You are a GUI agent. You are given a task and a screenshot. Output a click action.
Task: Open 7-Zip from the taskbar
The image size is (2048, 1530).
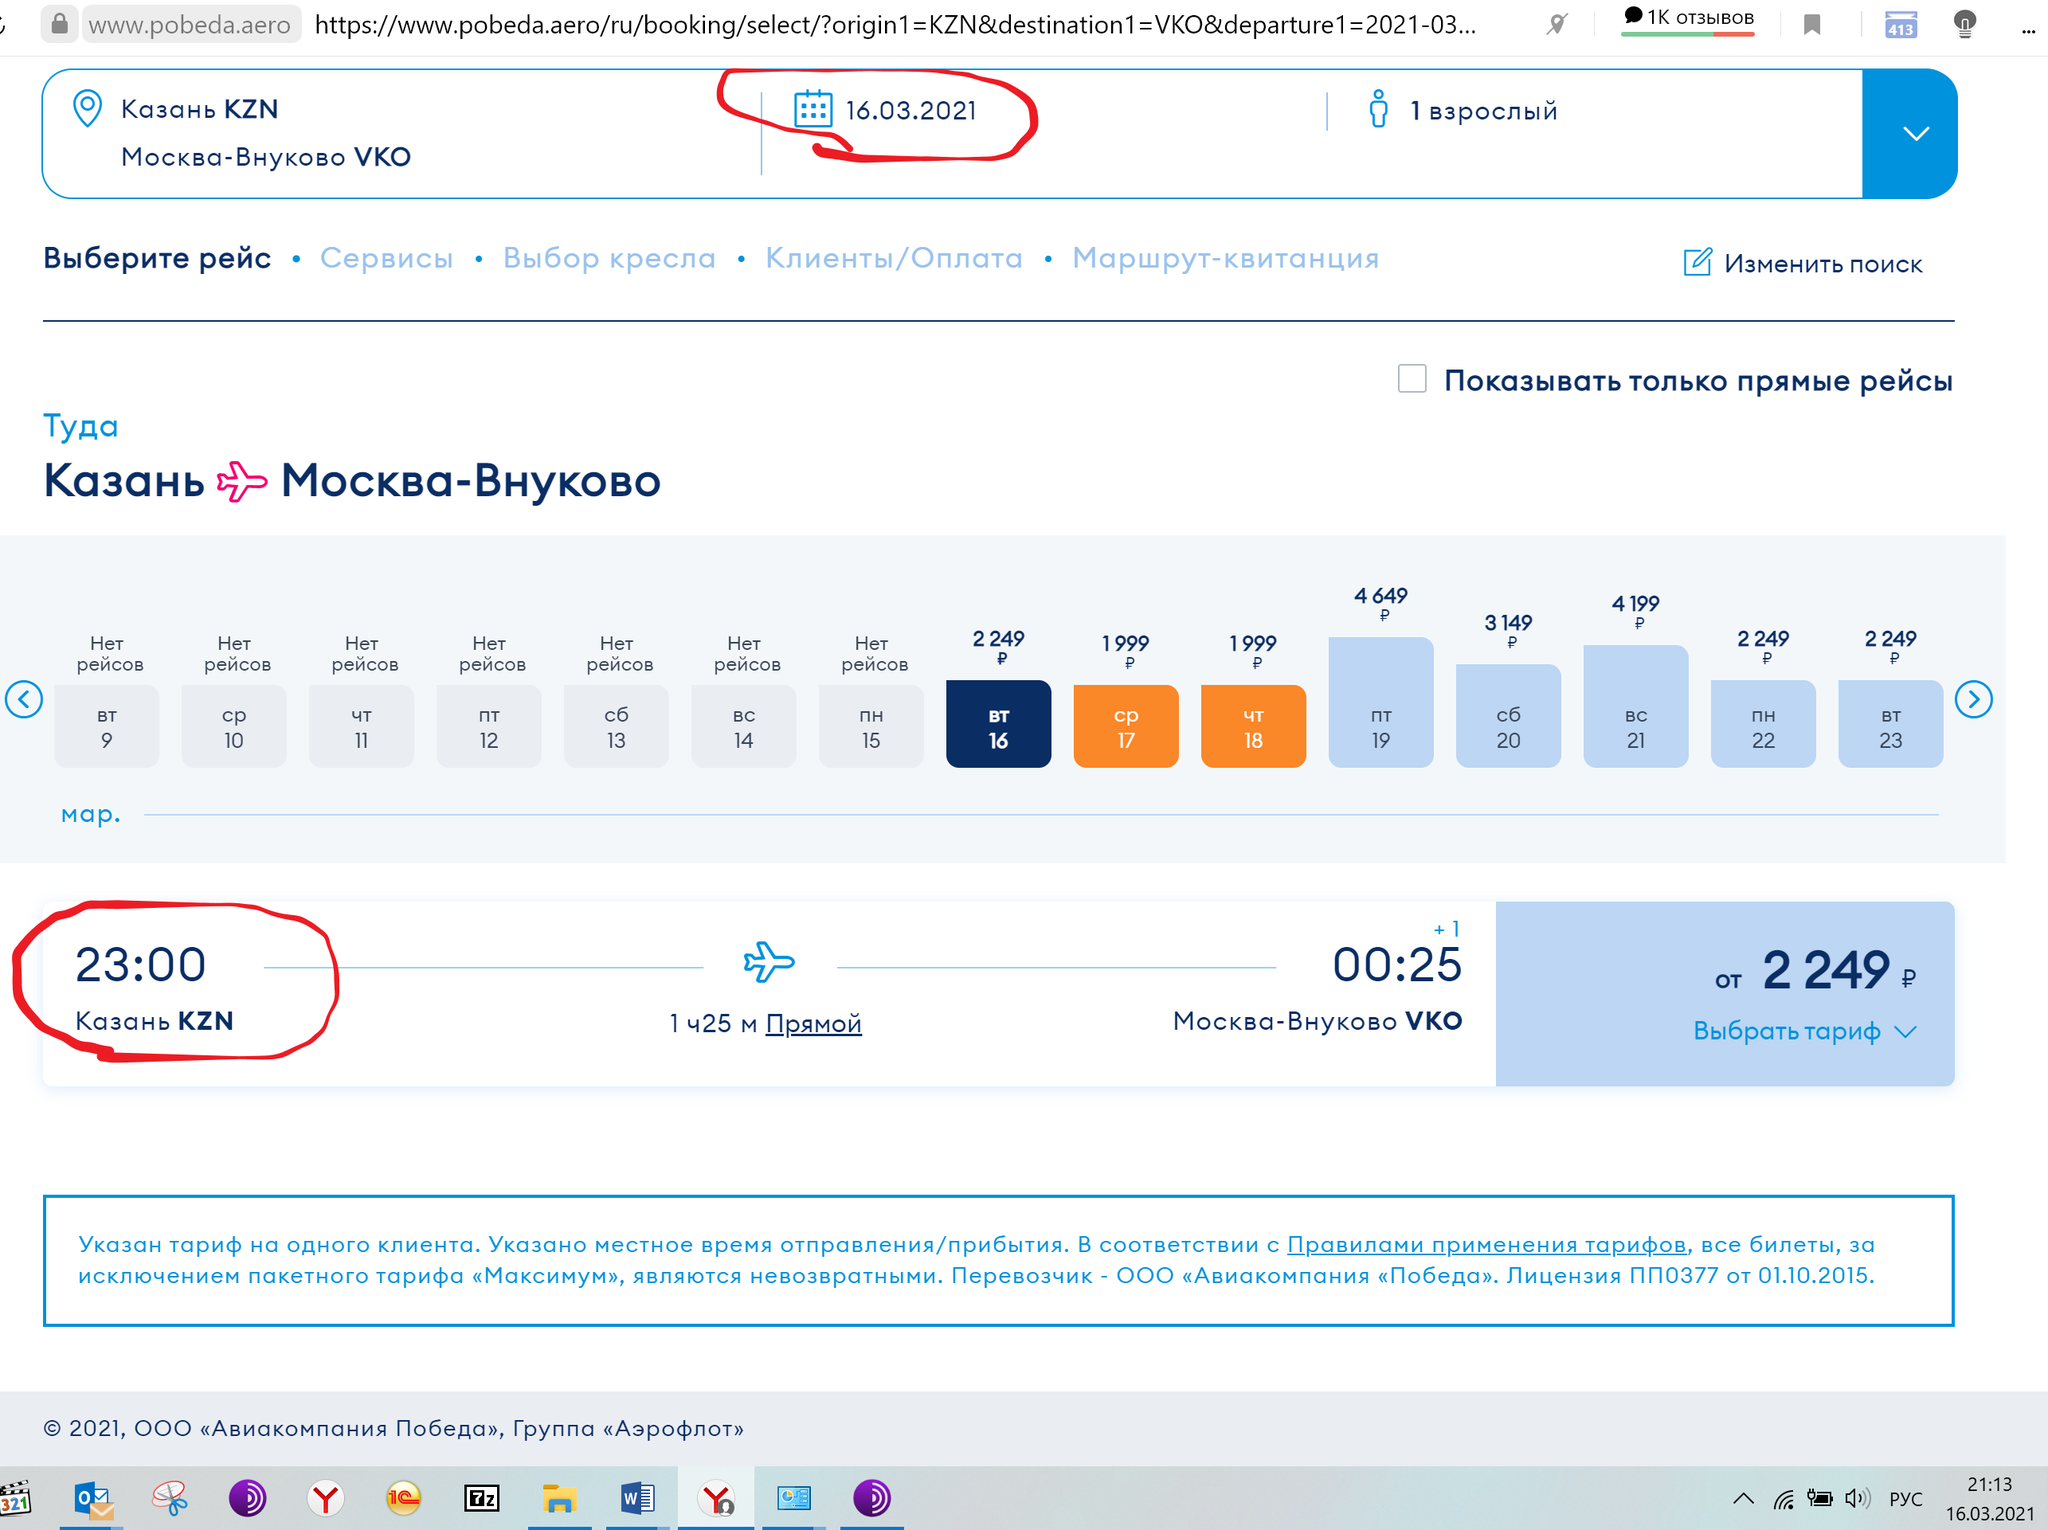(x=481, y=1499)
